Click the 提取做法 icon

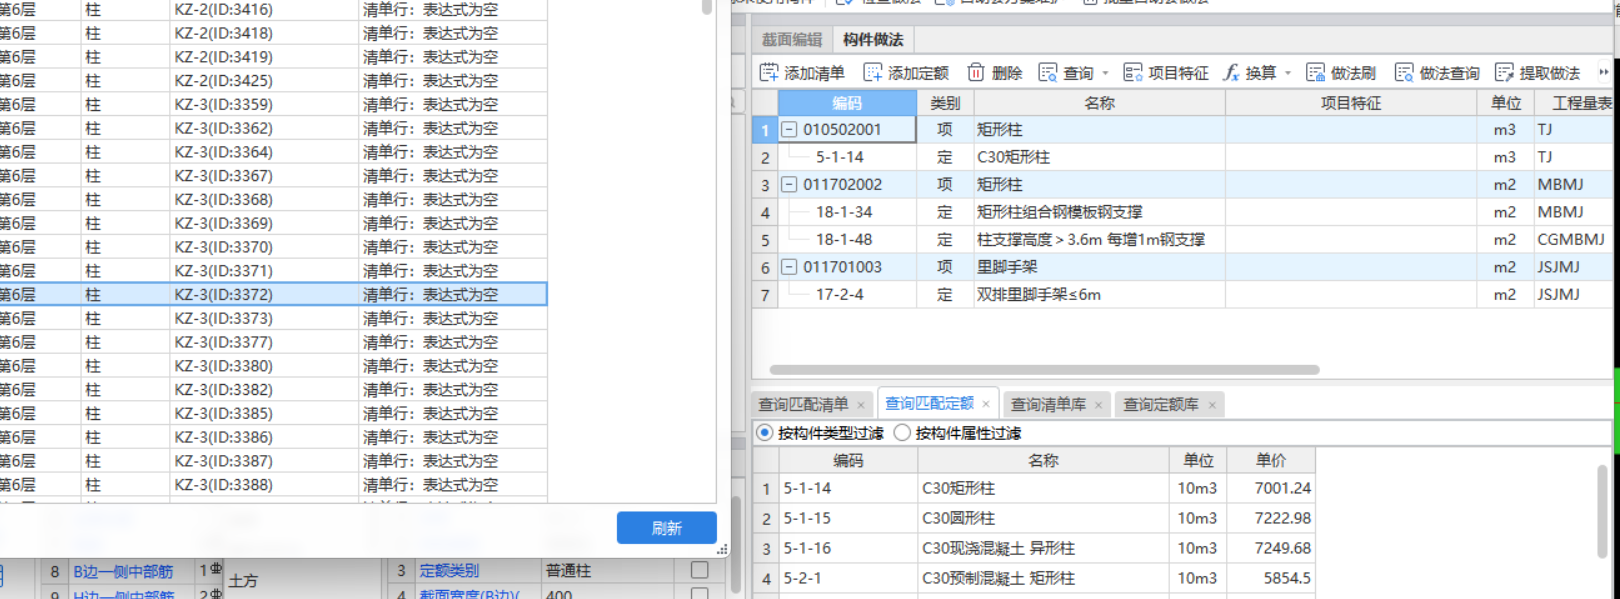1504,72
